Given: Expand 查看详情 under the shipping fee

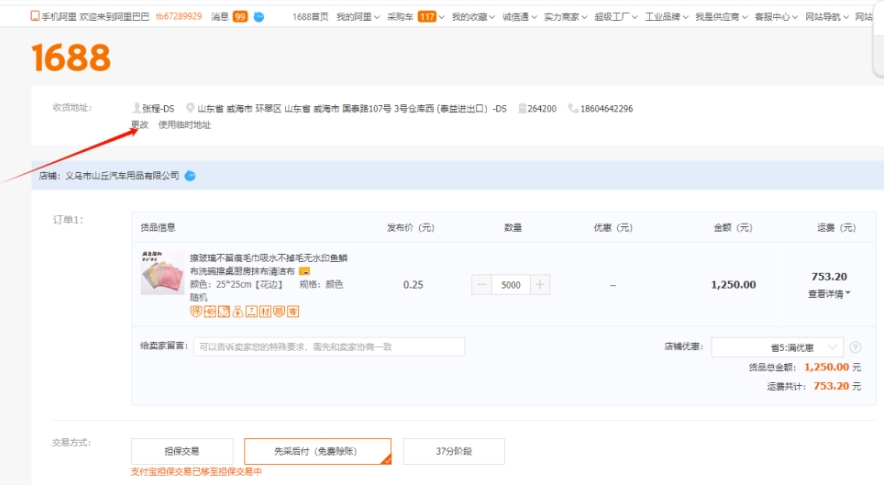Looking at the screenshot, I should [829, 294].
